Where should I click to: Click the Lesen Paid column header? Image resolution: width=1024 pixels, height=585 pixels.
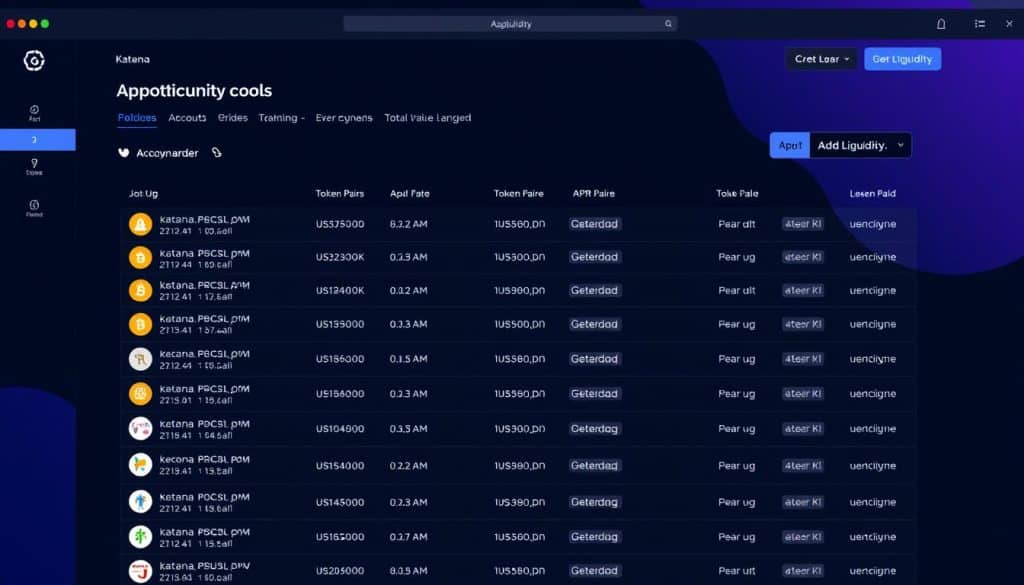[x=872, y=193]
